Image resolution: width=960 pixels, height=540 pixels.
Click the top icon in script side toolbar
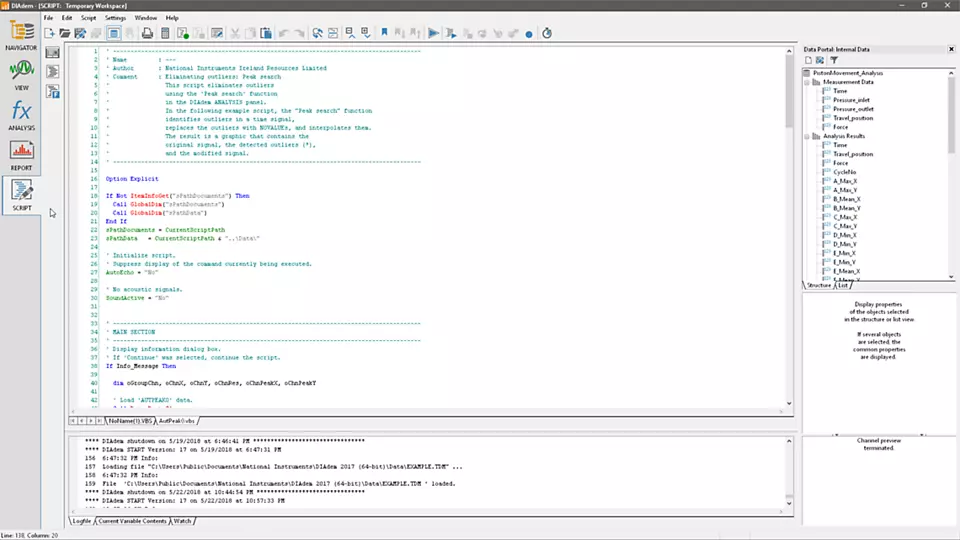pos(53,53)
